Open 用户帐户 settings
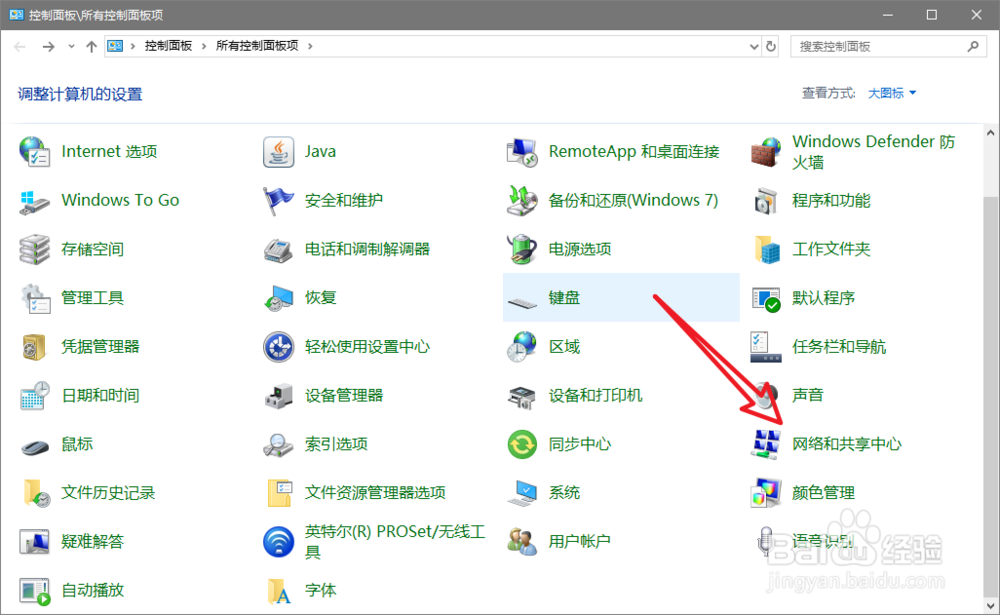The image size is (1000, 615). 575,541
